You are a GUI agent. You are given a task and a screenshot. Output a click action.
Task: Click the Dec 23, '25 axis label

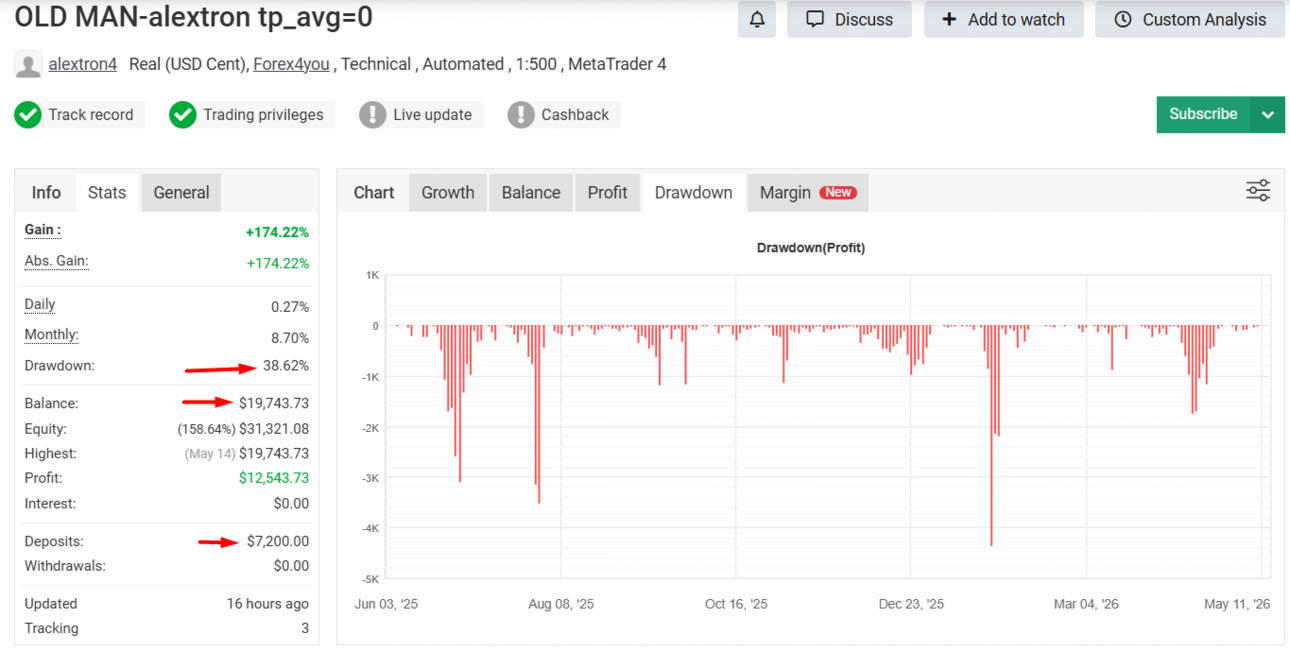point(911,604)
